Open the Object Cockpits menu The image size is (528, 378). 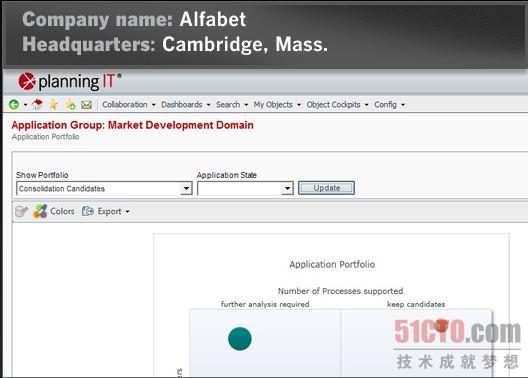[337, 105]
